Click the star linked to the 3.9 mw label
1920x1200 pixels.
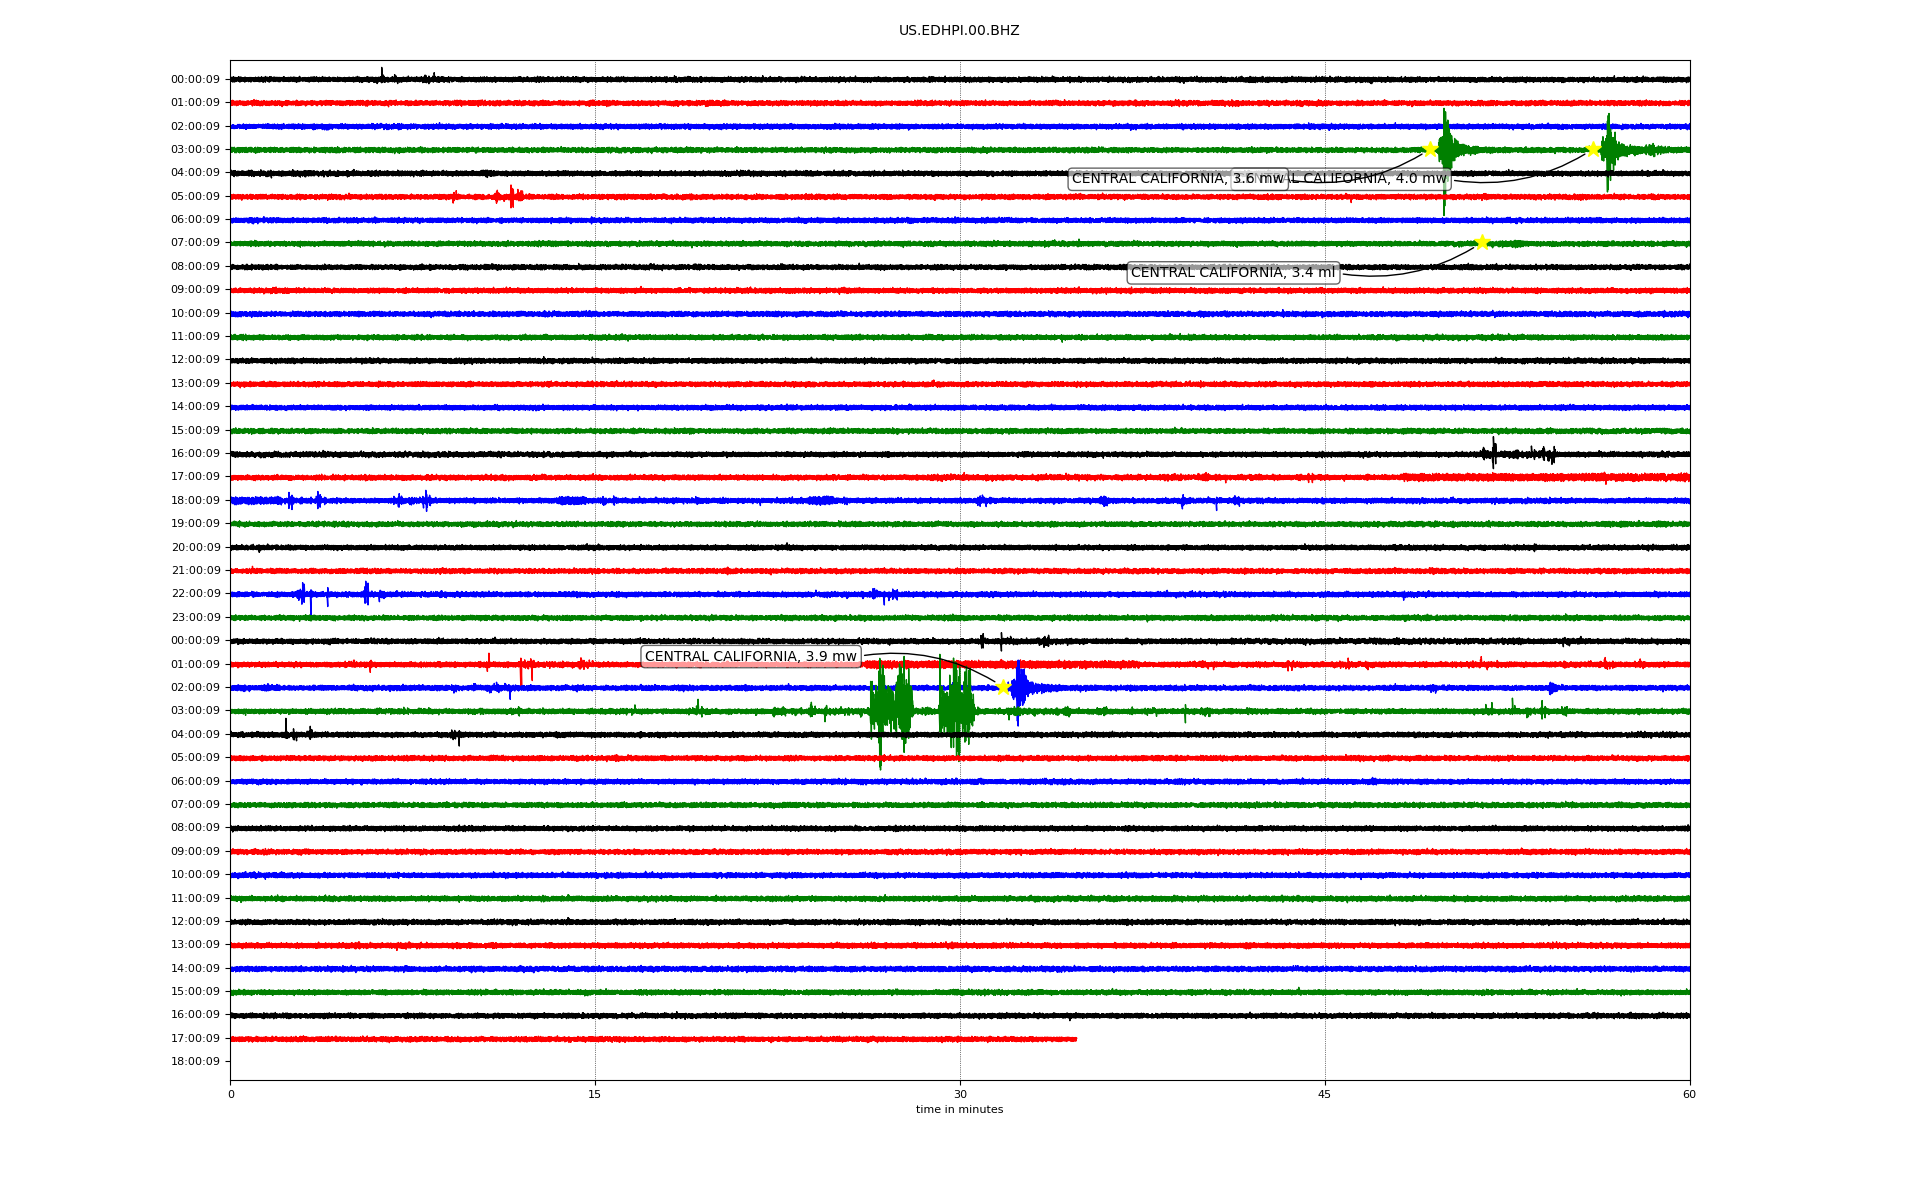point(1003,687)
